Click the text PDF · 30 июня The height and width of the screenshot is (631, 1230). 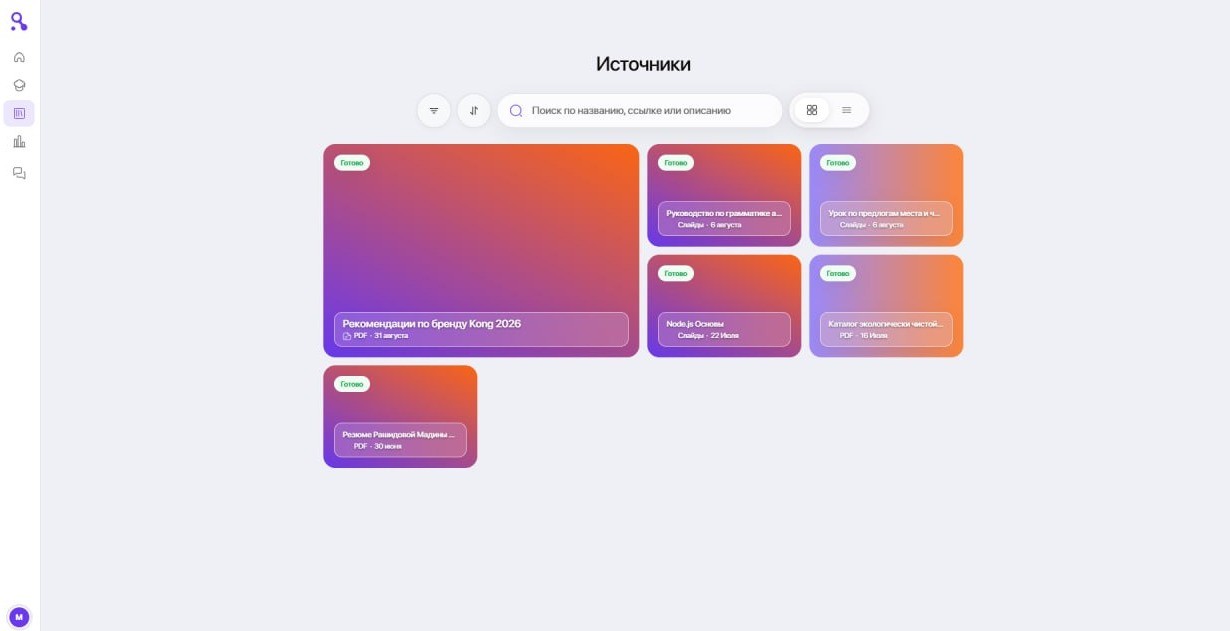pos(377,446)
